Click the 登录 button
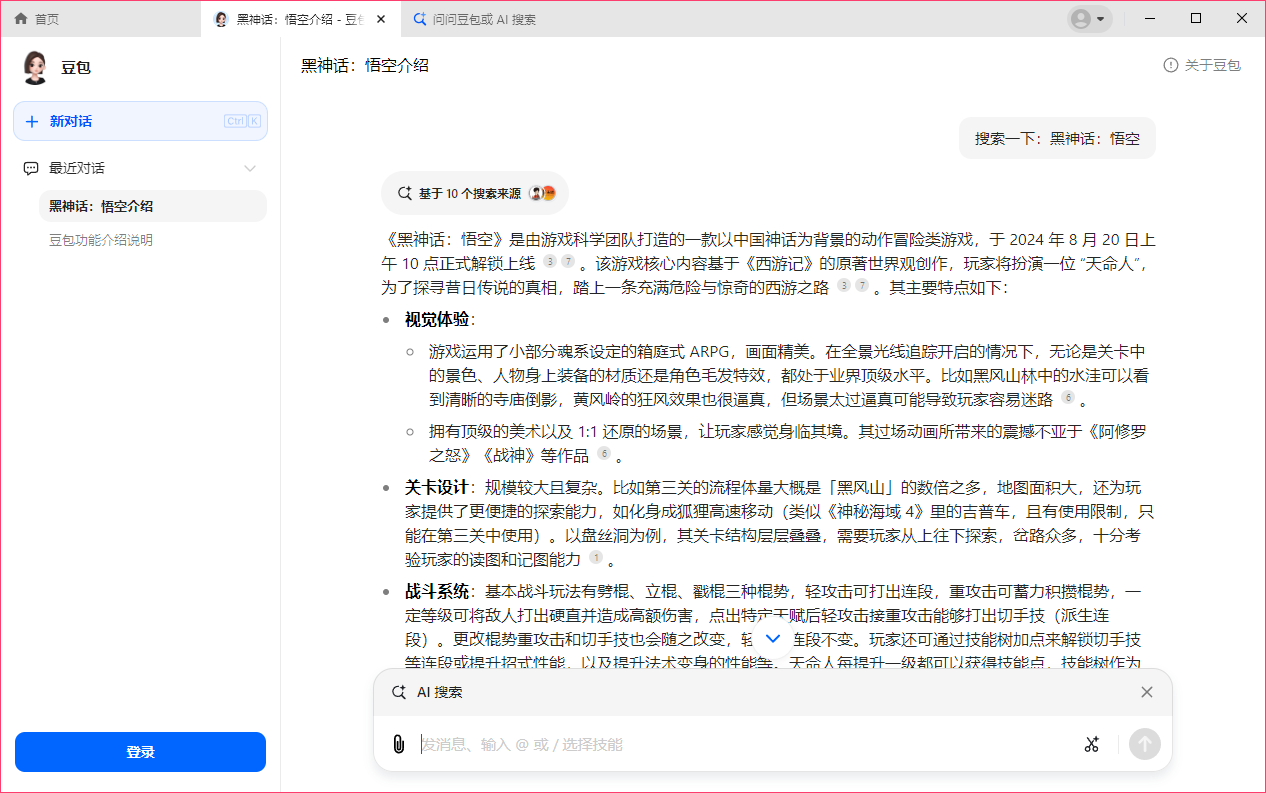1266x793 pixels. coord(140,751)
